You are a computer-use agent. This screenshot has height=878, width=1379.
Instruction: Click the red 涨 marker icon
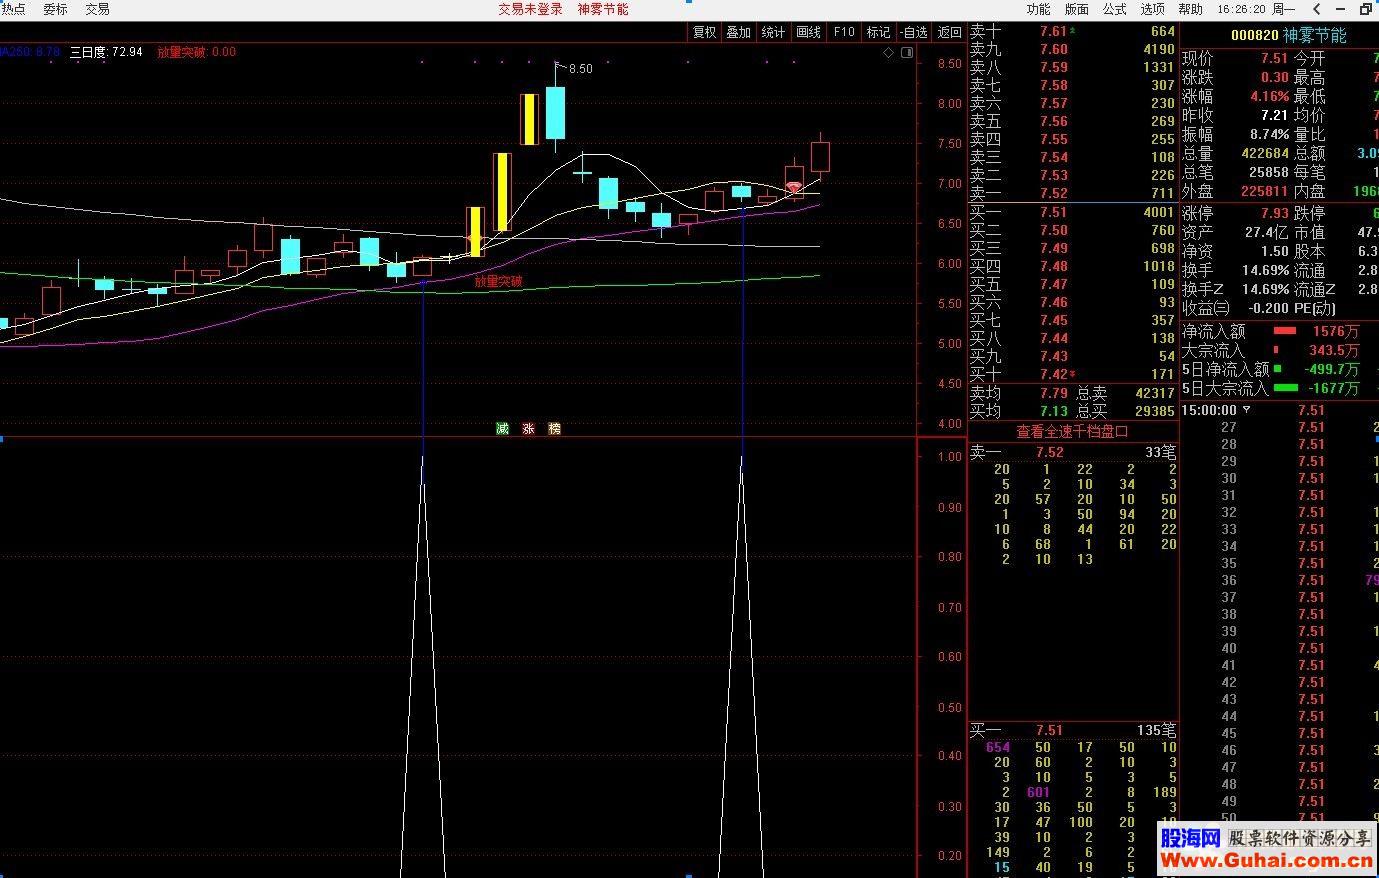(x=528, y=429)
